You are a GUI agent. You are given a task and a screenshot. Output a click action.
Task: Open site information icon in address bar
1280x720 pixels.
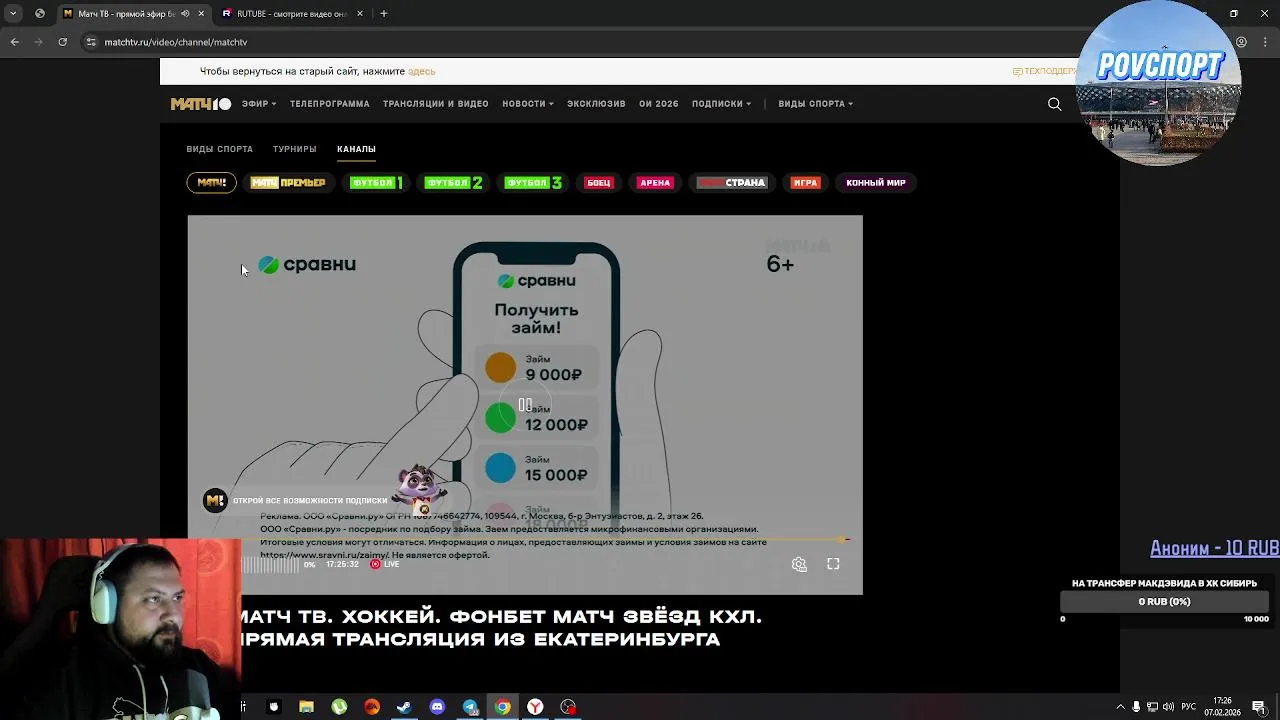click(91, 42)
